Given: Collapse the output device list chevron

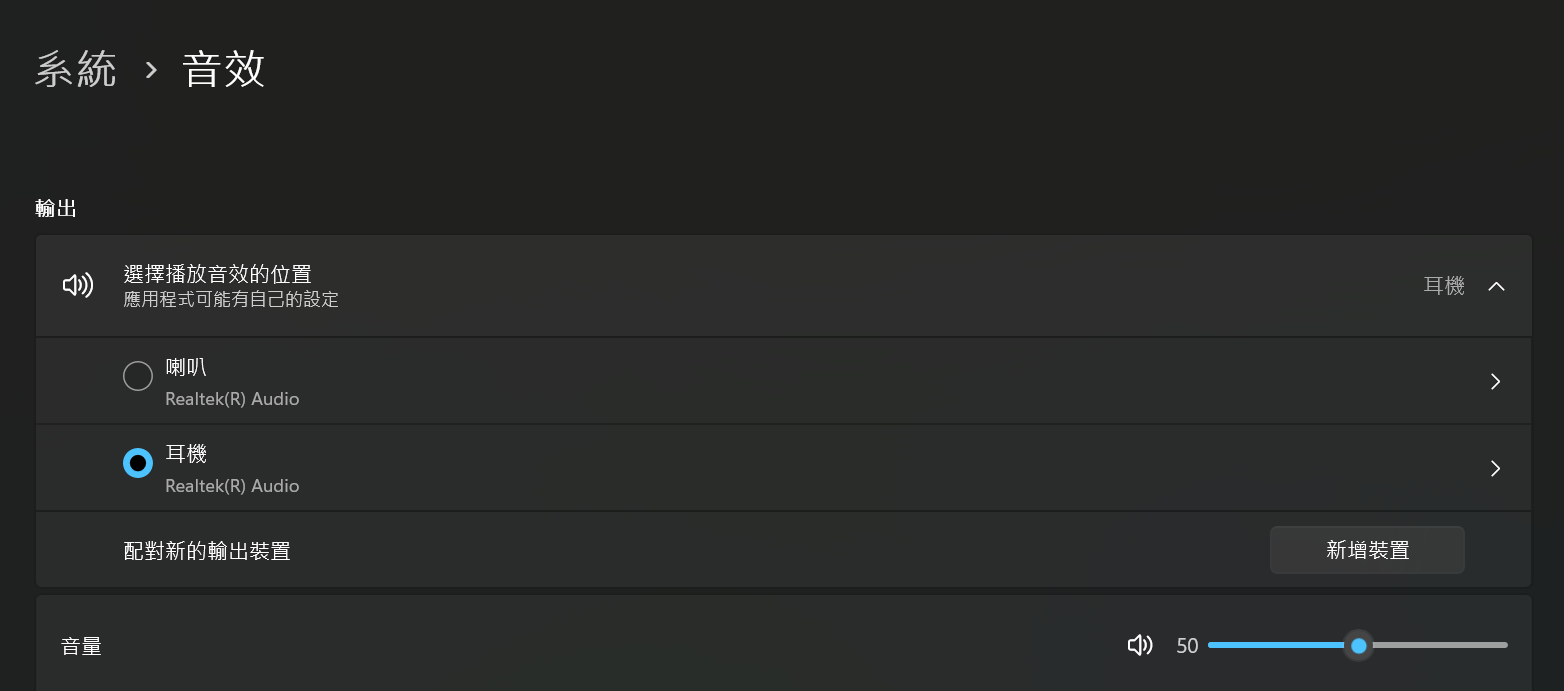Looking at the screenshot, I should point(1496,286).
